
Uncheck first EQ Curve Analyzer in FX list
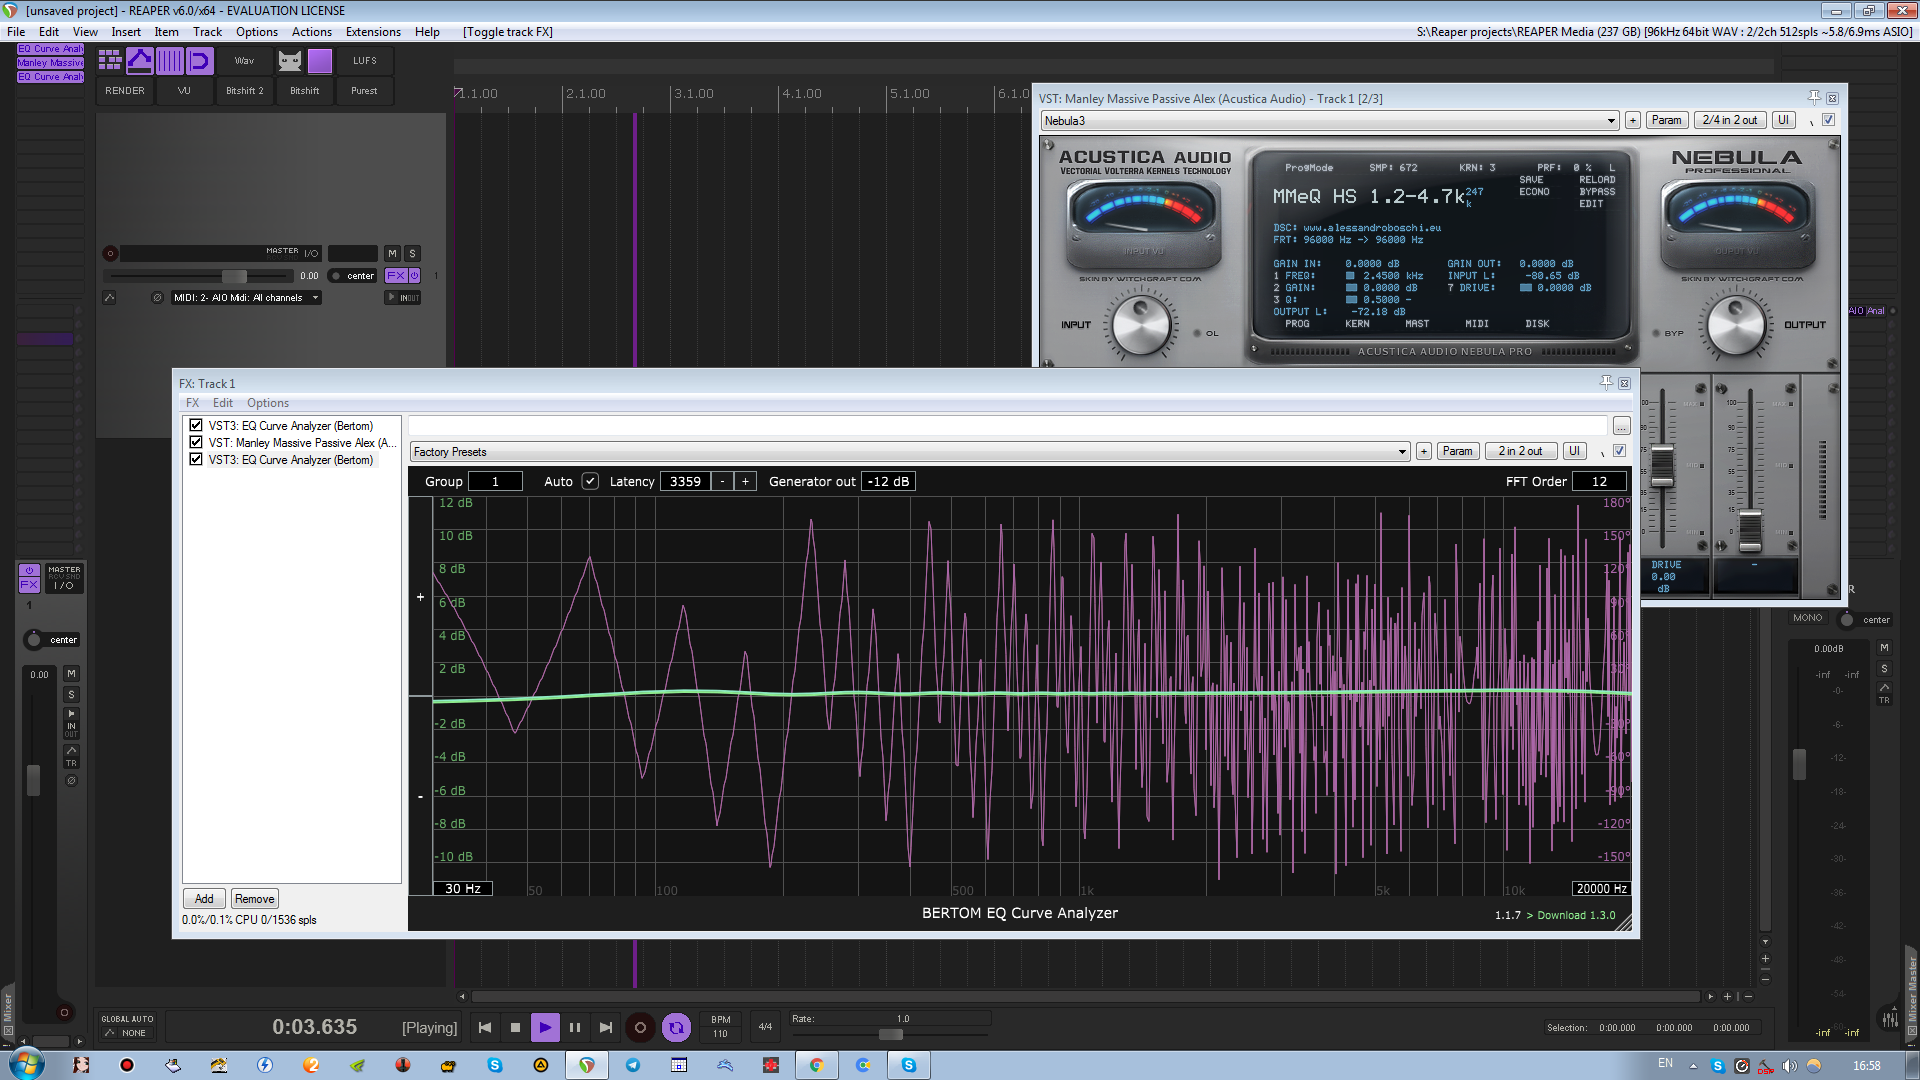196,425
